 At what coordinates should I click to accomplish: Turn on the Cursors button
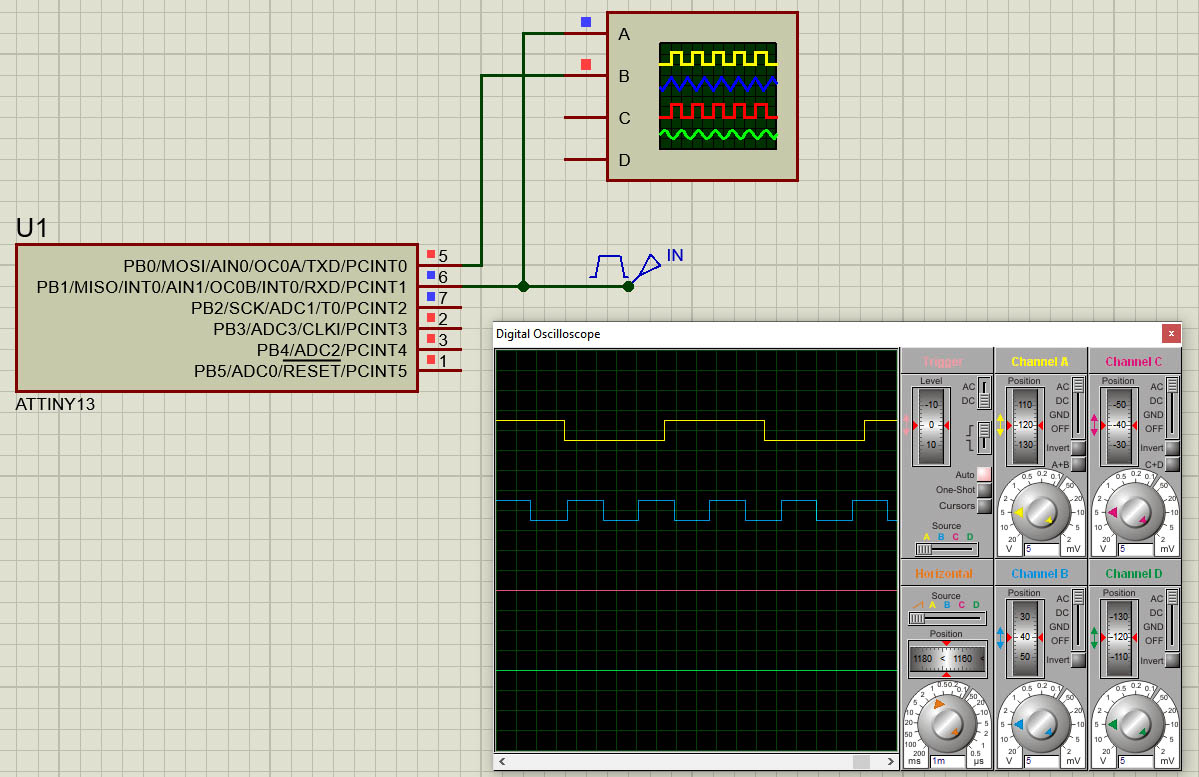coord(984,506)
